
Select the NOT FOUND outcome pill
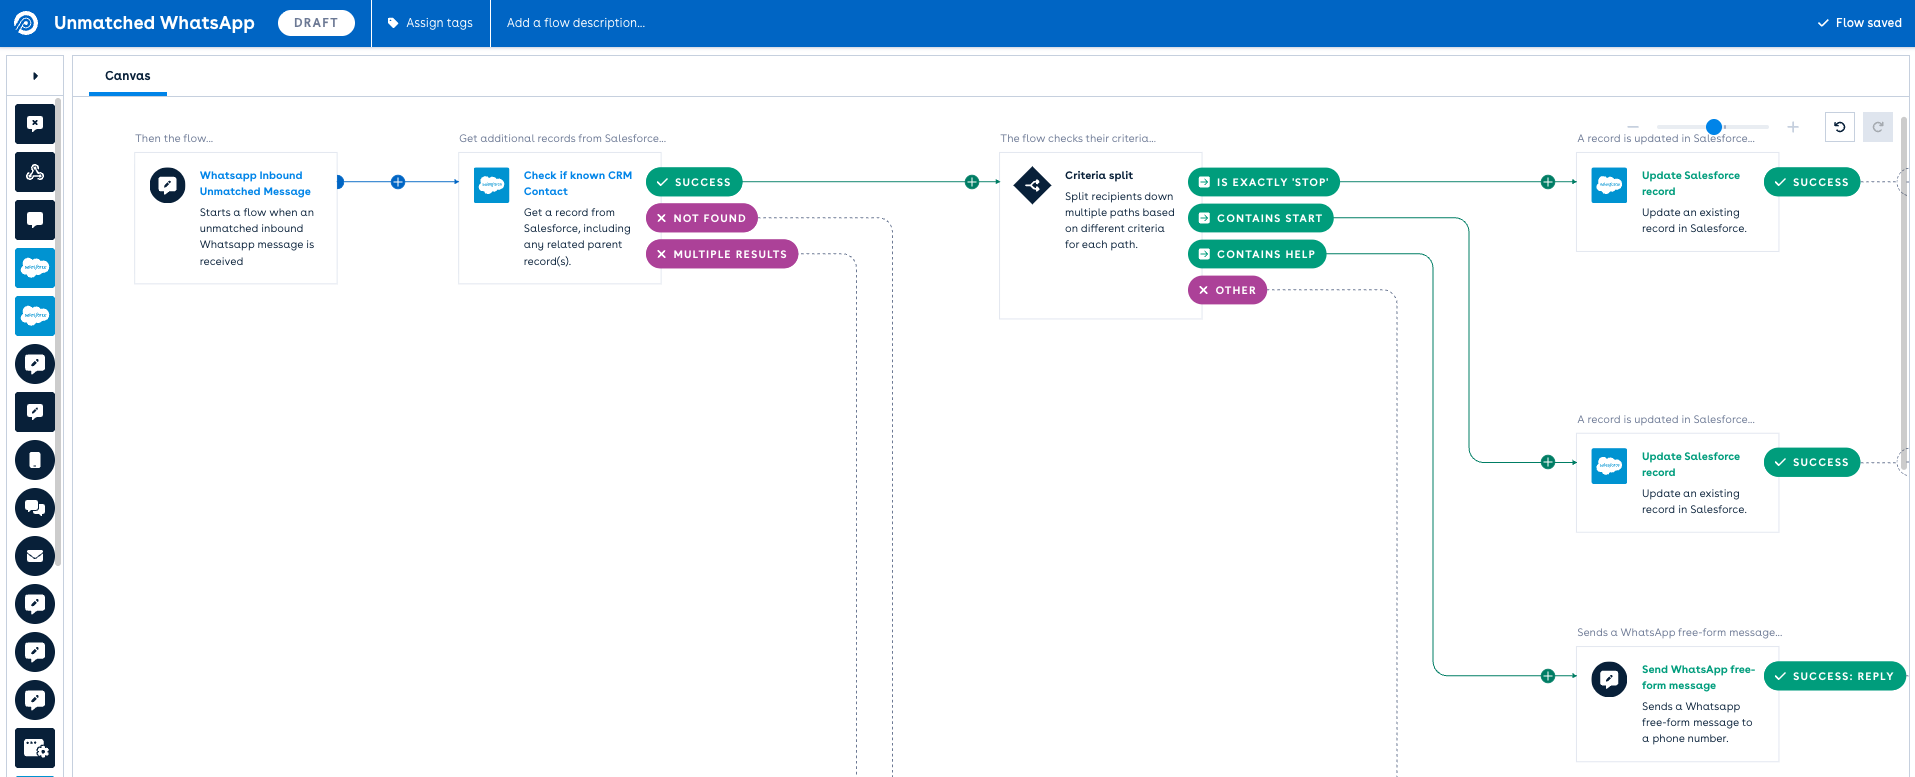701,218
